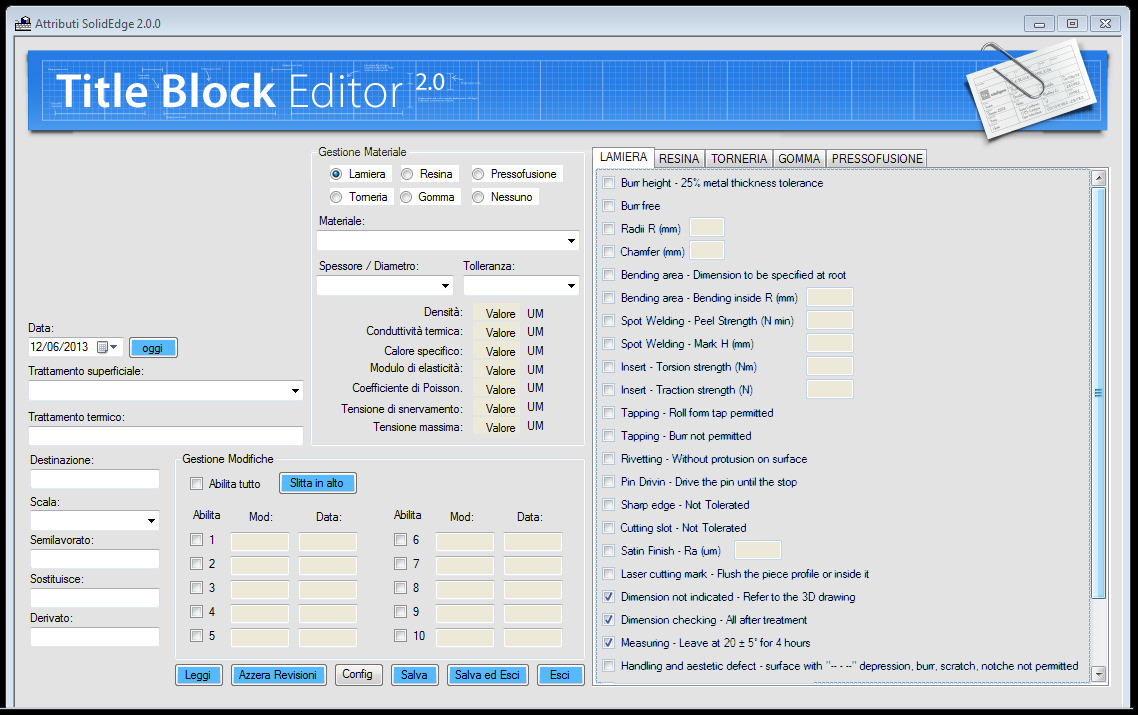Screen dimensions: 1138x715
Task: Click the checklist scroll up arrow
Action: coord(1098,178)
